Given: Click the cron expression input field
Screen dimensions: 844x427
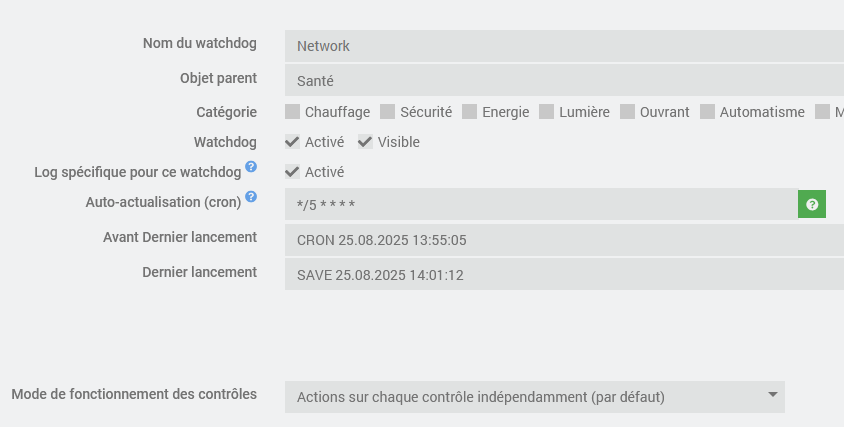Looking at the screenshot, I should tap(540, 205).
